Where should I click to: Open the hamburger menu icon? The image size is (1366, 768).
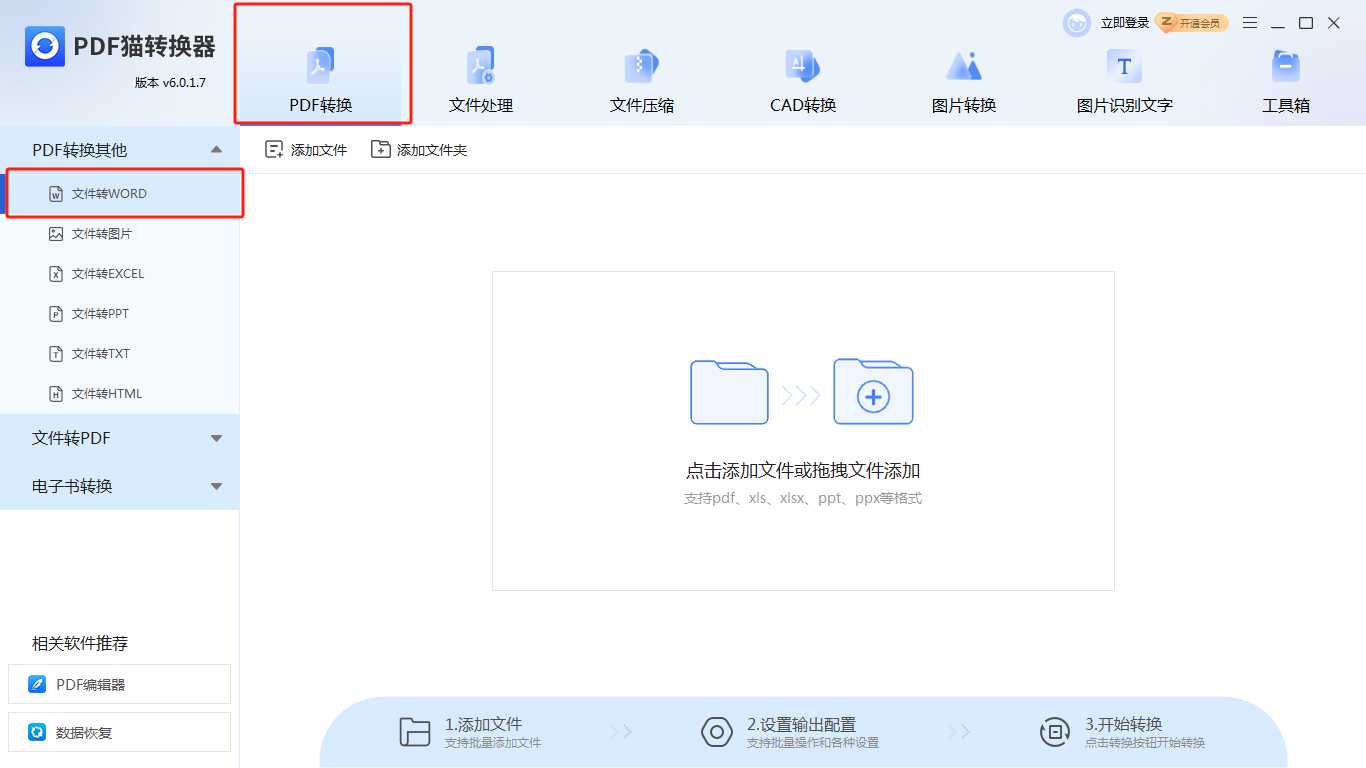(1250, 23)
